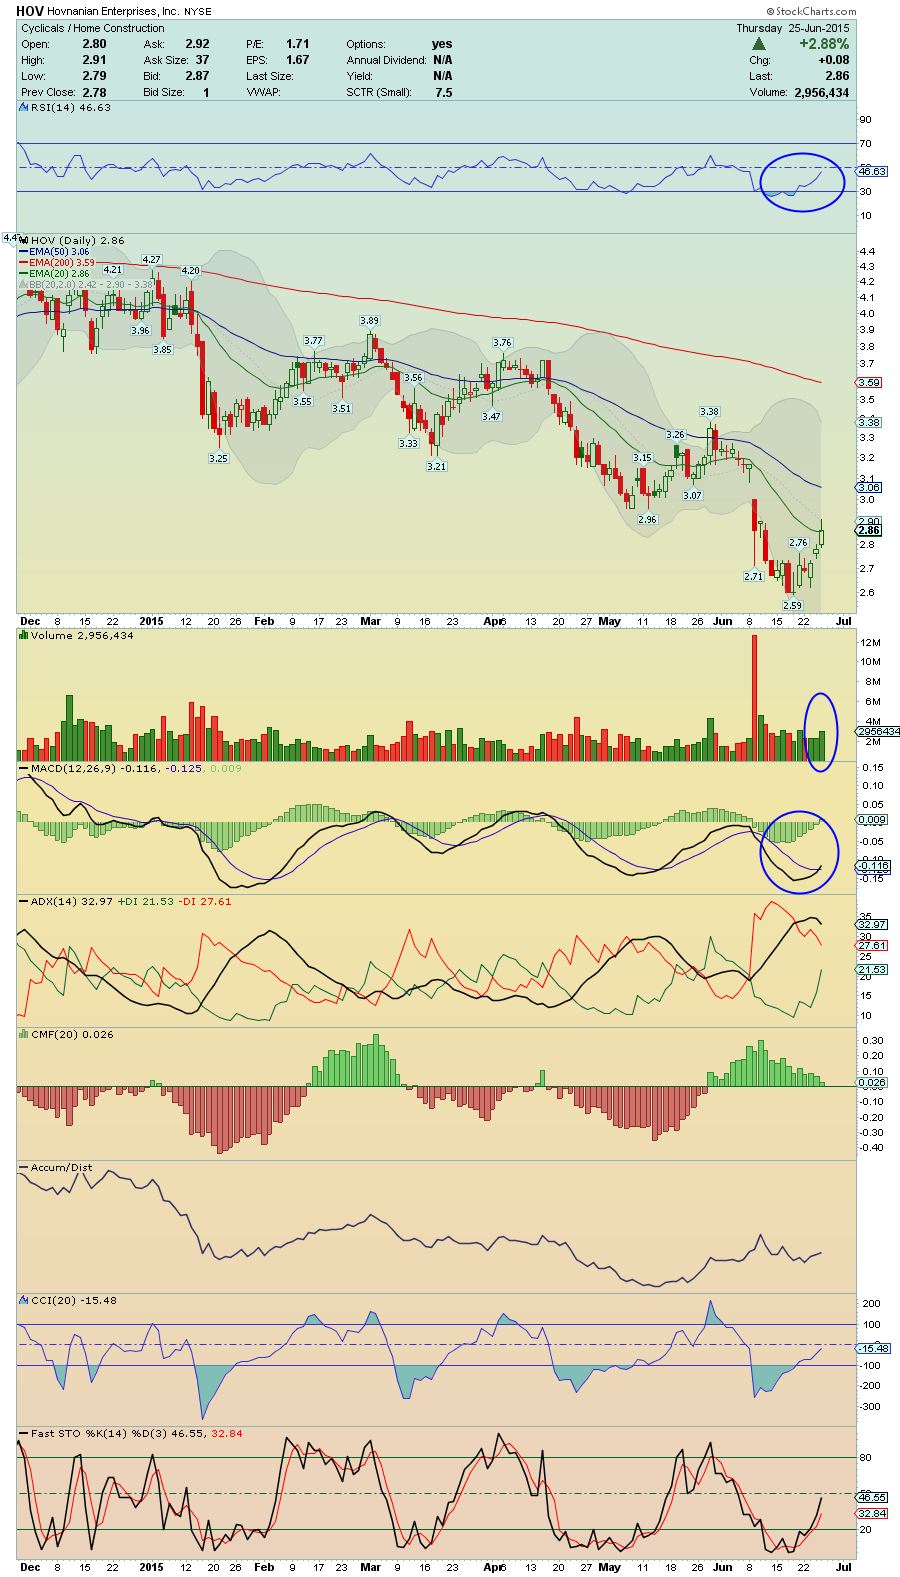Image resolution: width=900 pixels, height=1577 pixels.
Task: Click the 'MACD(12,26,9)' panel label
Action: tap(73, 768)
